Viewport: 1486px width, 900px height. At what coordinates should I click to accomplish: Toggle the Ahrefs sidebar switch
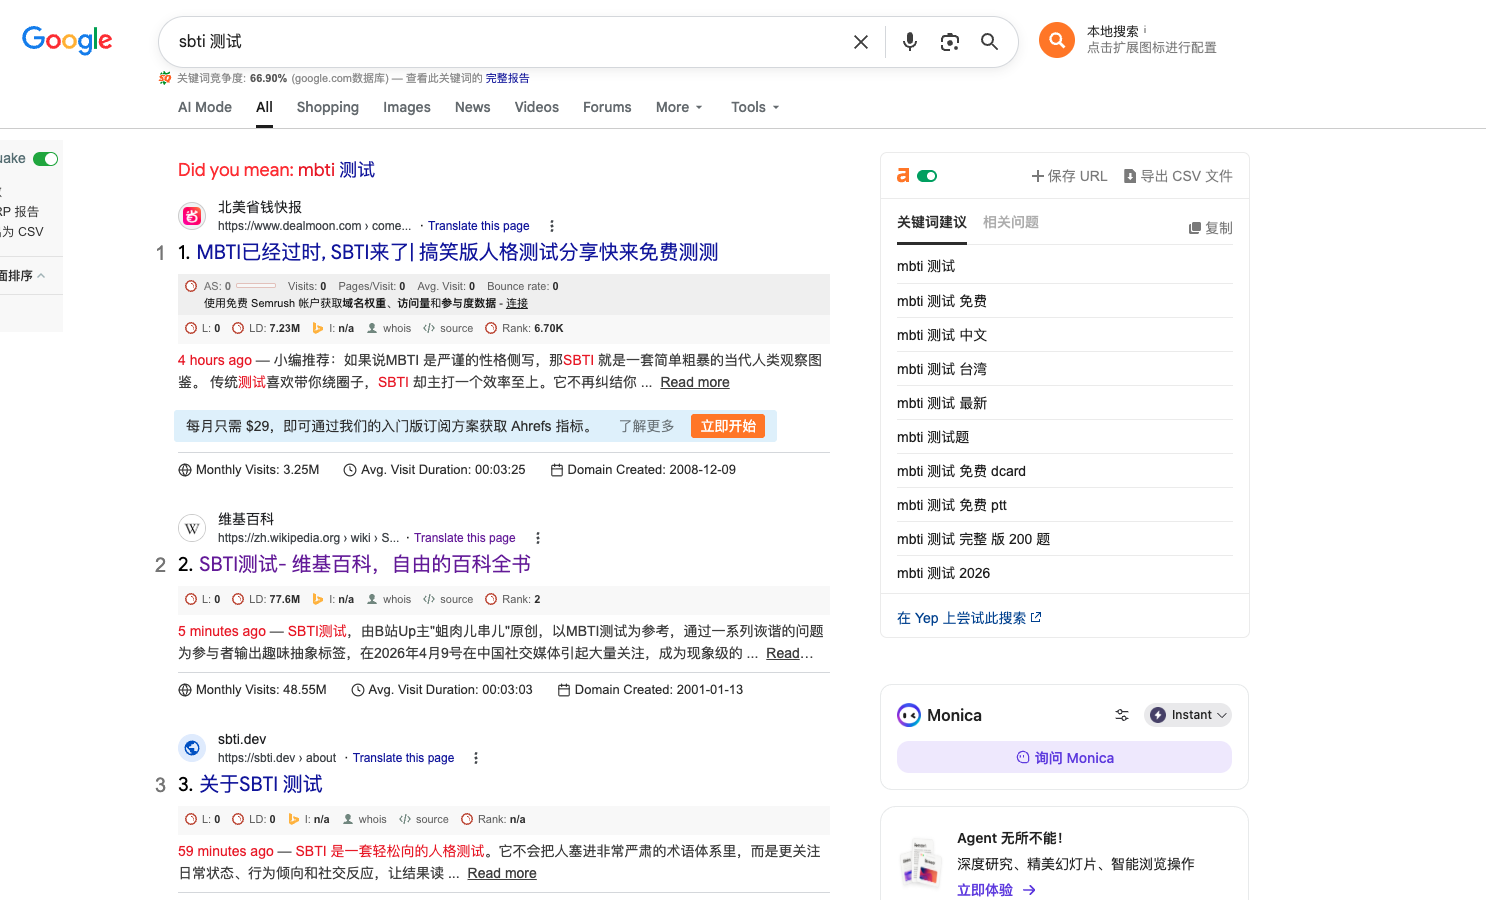click(x=927, y=176)
